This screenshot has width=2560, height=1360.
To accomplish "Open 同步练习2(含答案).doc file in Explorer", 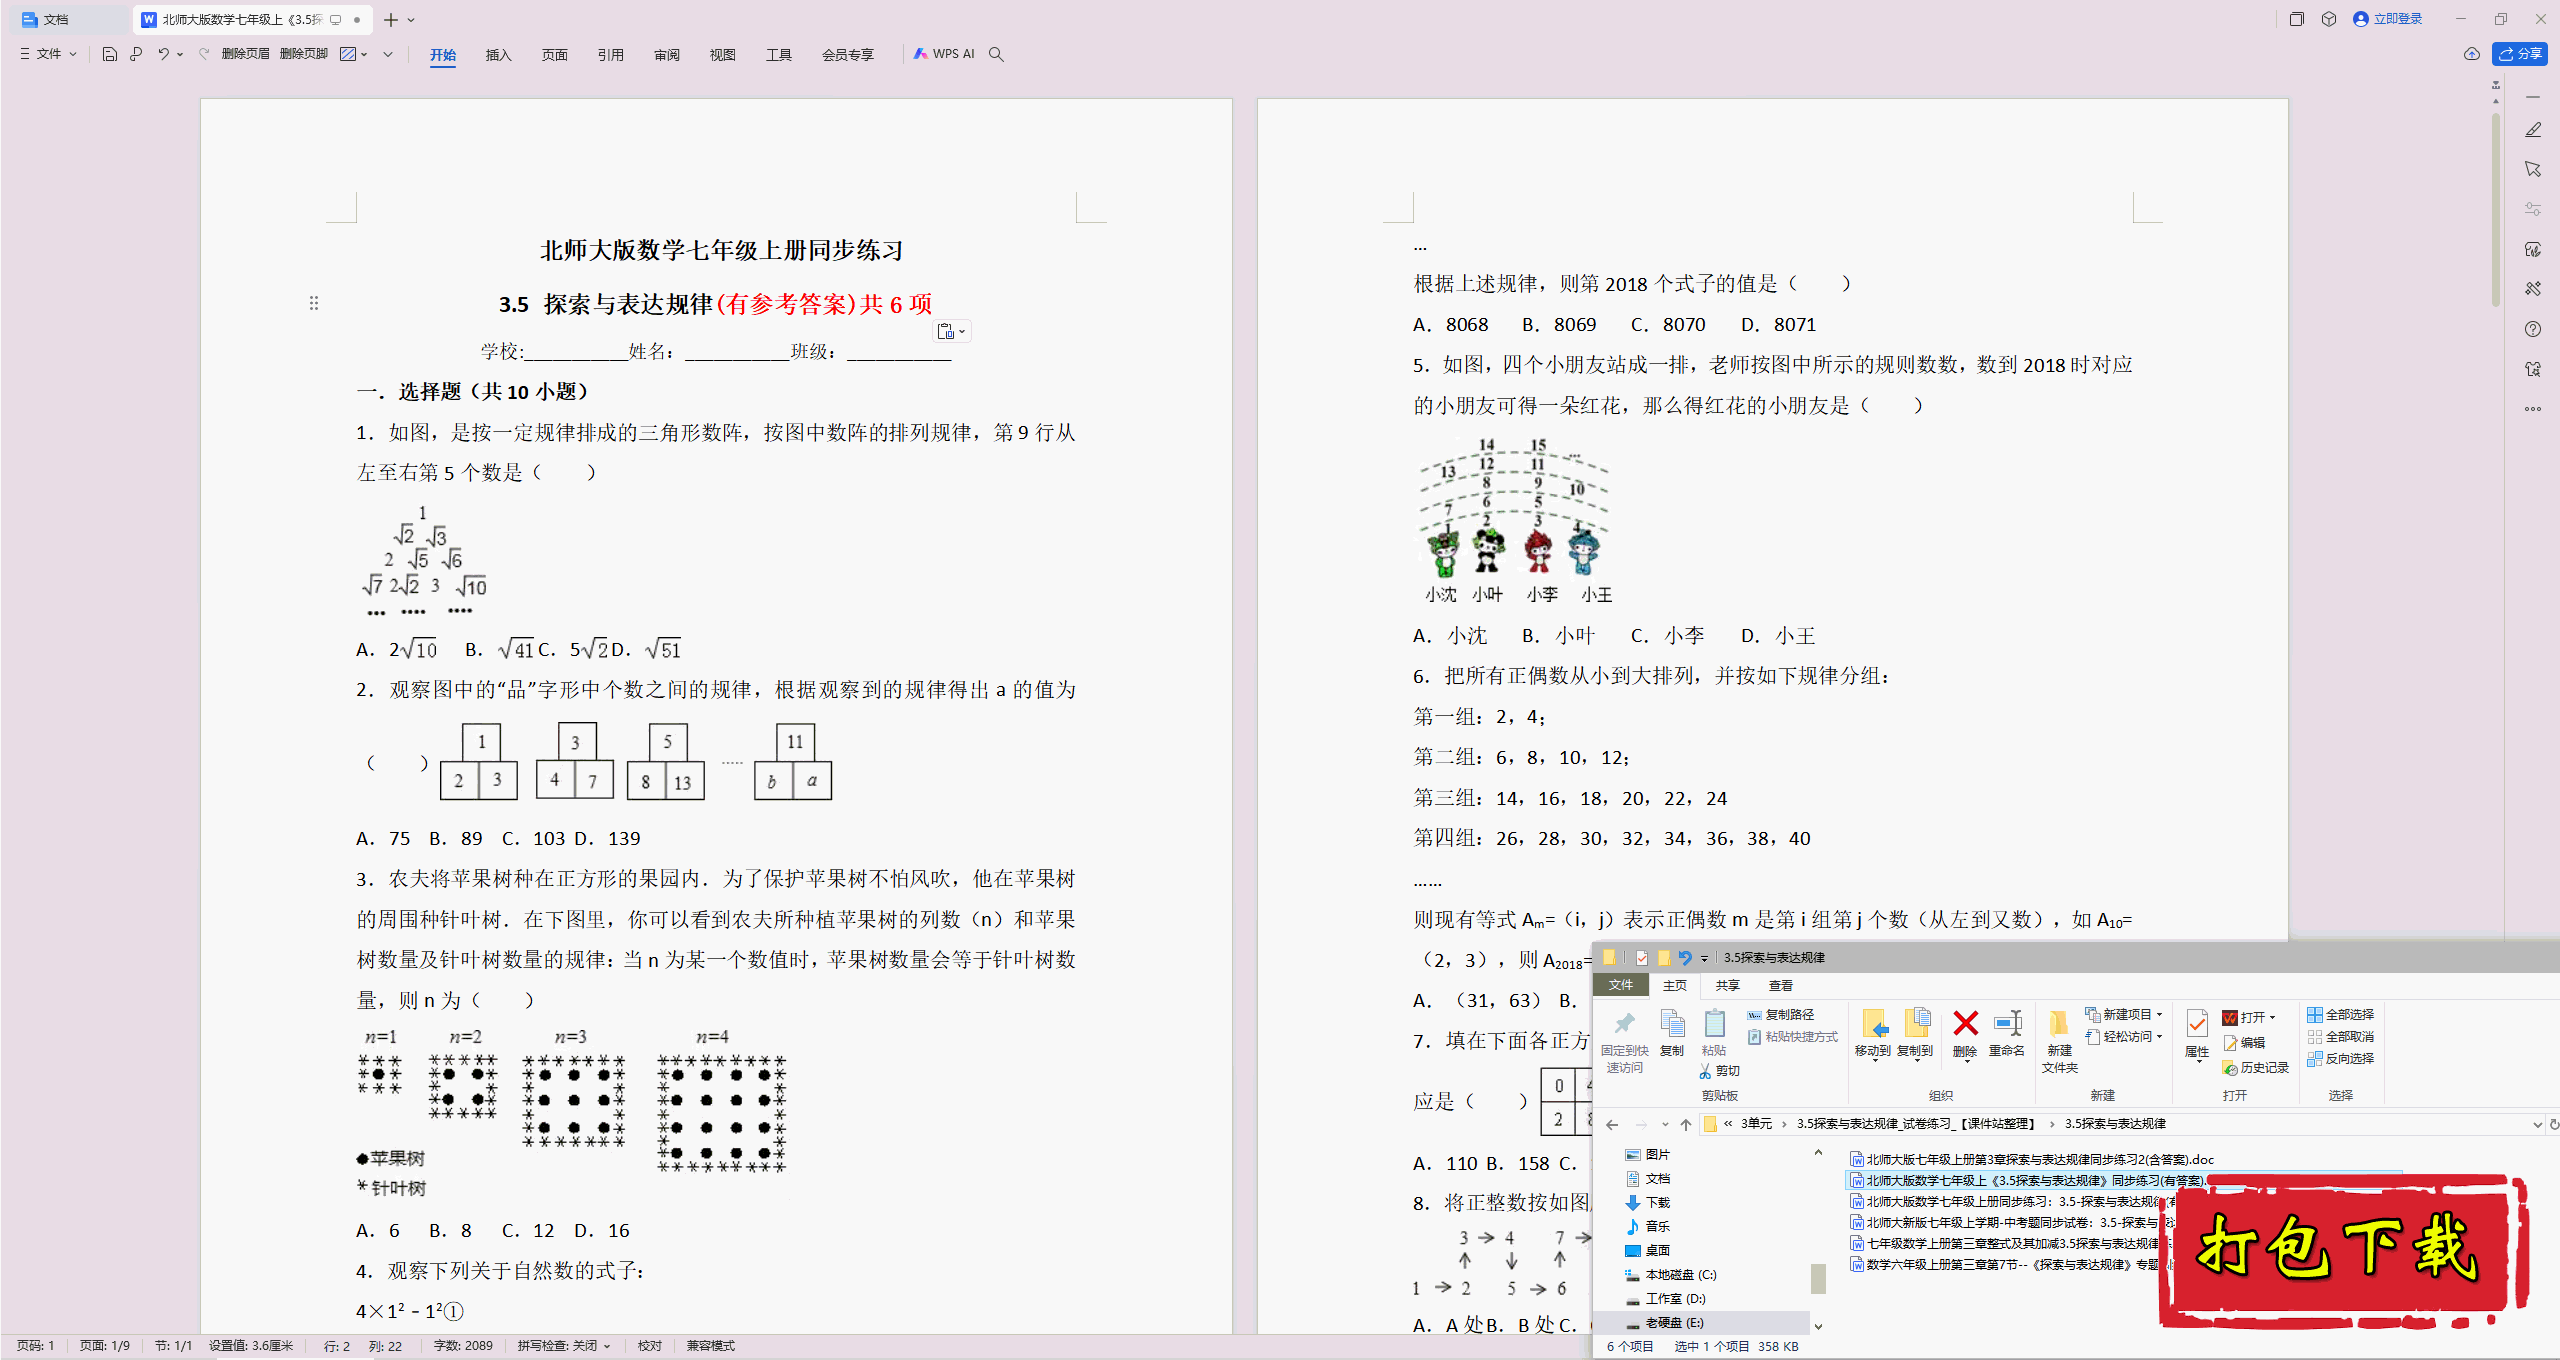I will (x=2032, y=1160).
